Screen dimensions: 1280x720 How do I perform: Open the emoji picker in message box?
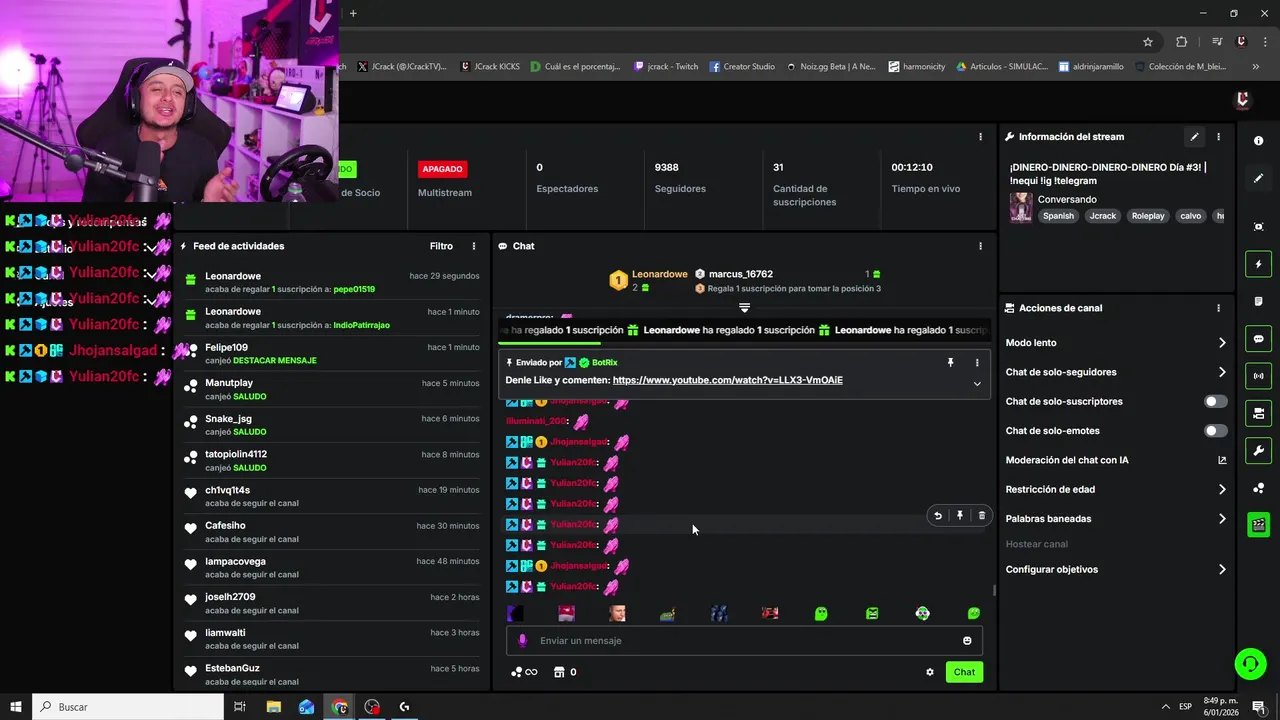967,641
